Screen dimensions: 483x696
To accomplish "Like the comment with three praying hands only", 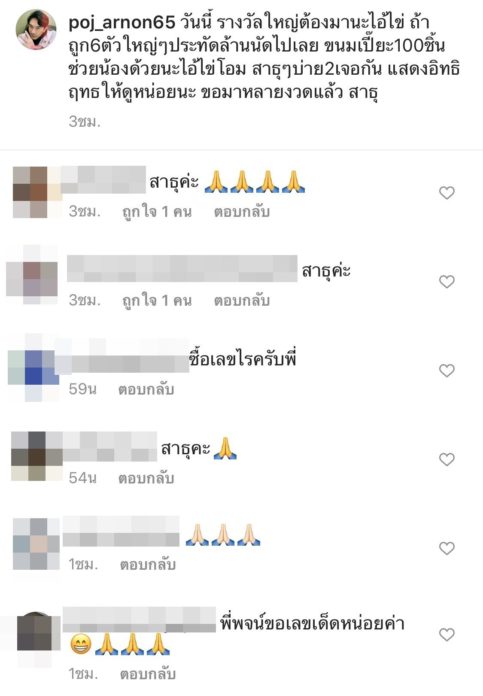I will [447, 548].
